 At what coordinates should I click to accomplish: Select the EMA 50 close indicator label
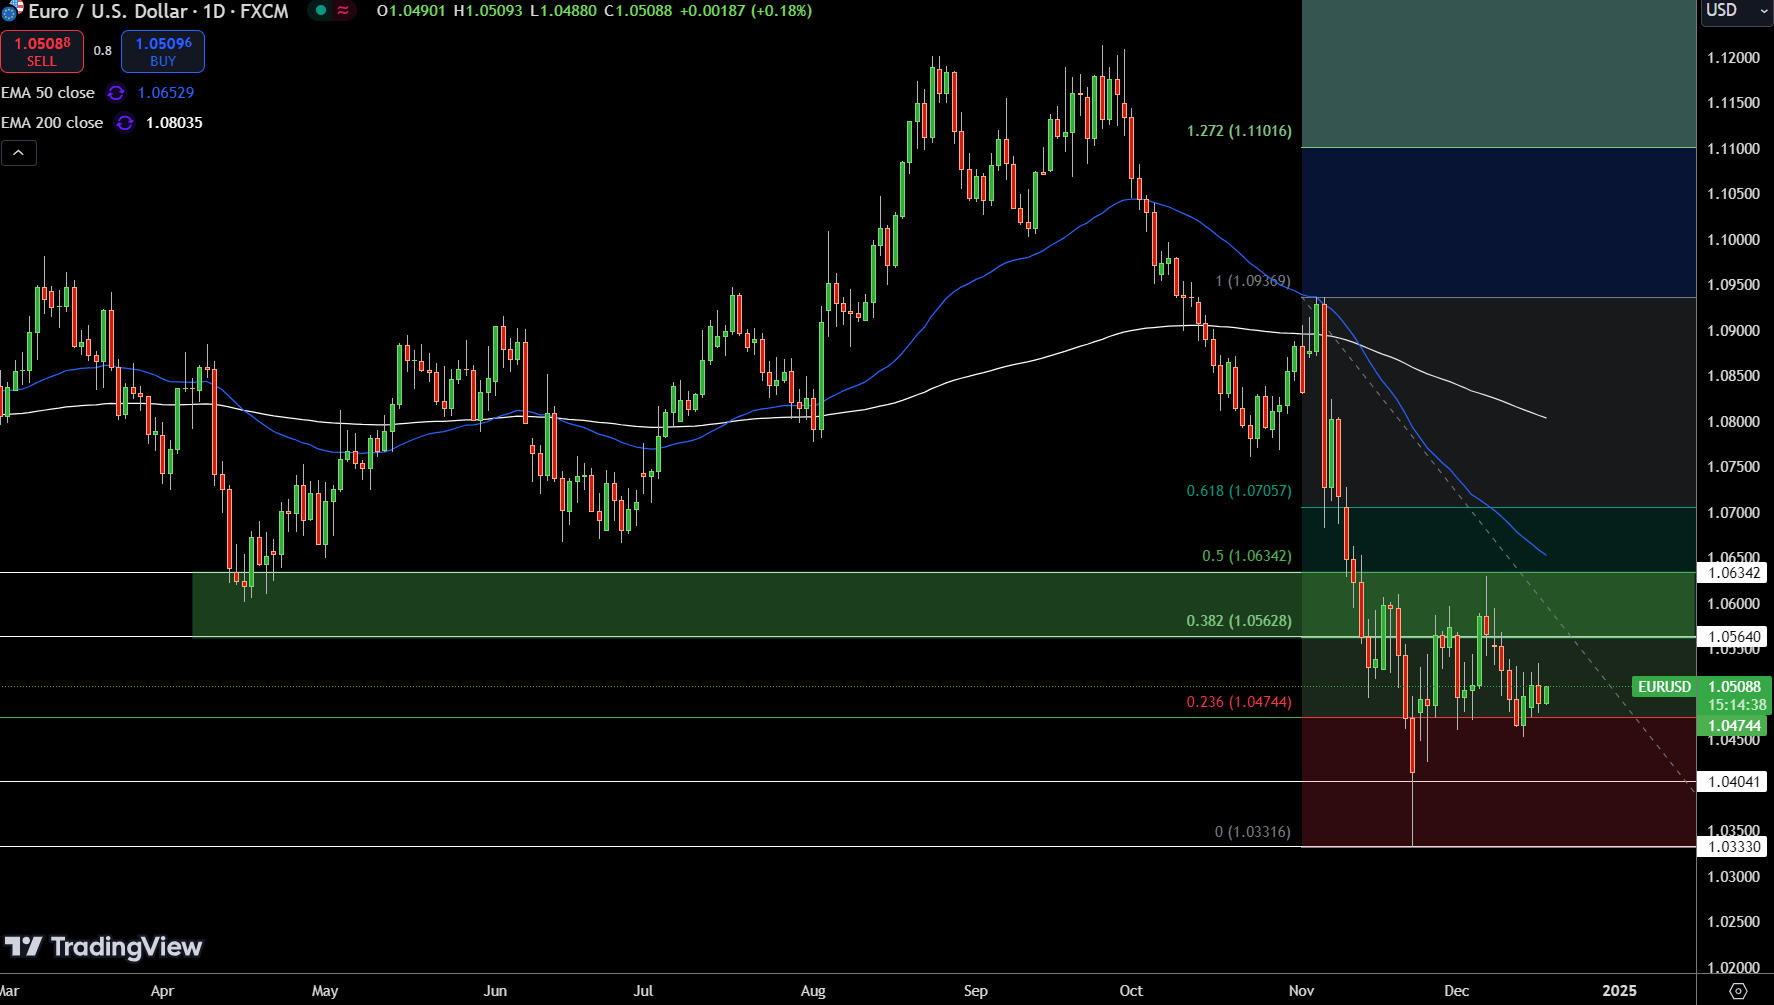48,93
